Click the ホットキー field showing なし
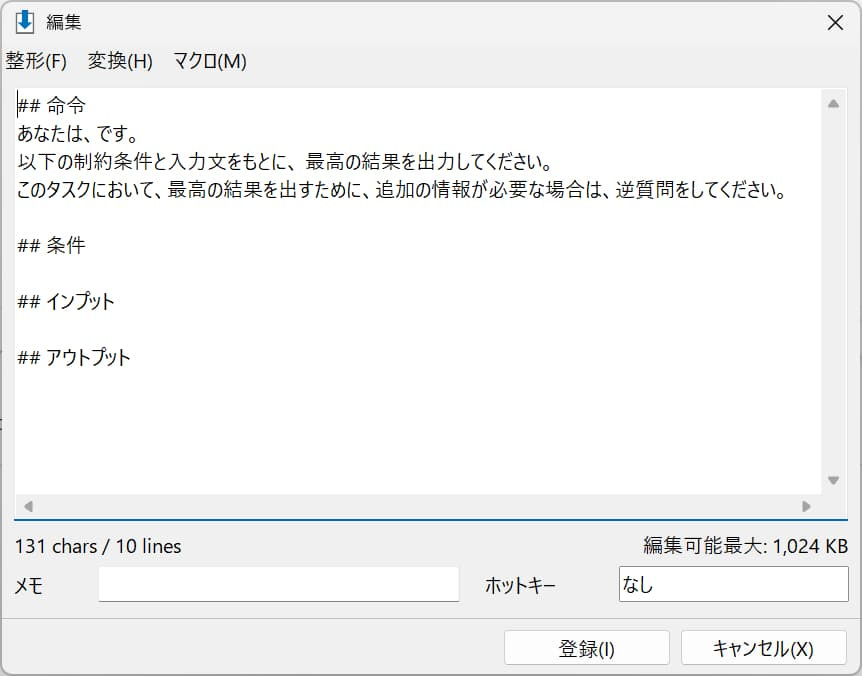The width and height of the screenshot is (862, 676). coord(733,585)
